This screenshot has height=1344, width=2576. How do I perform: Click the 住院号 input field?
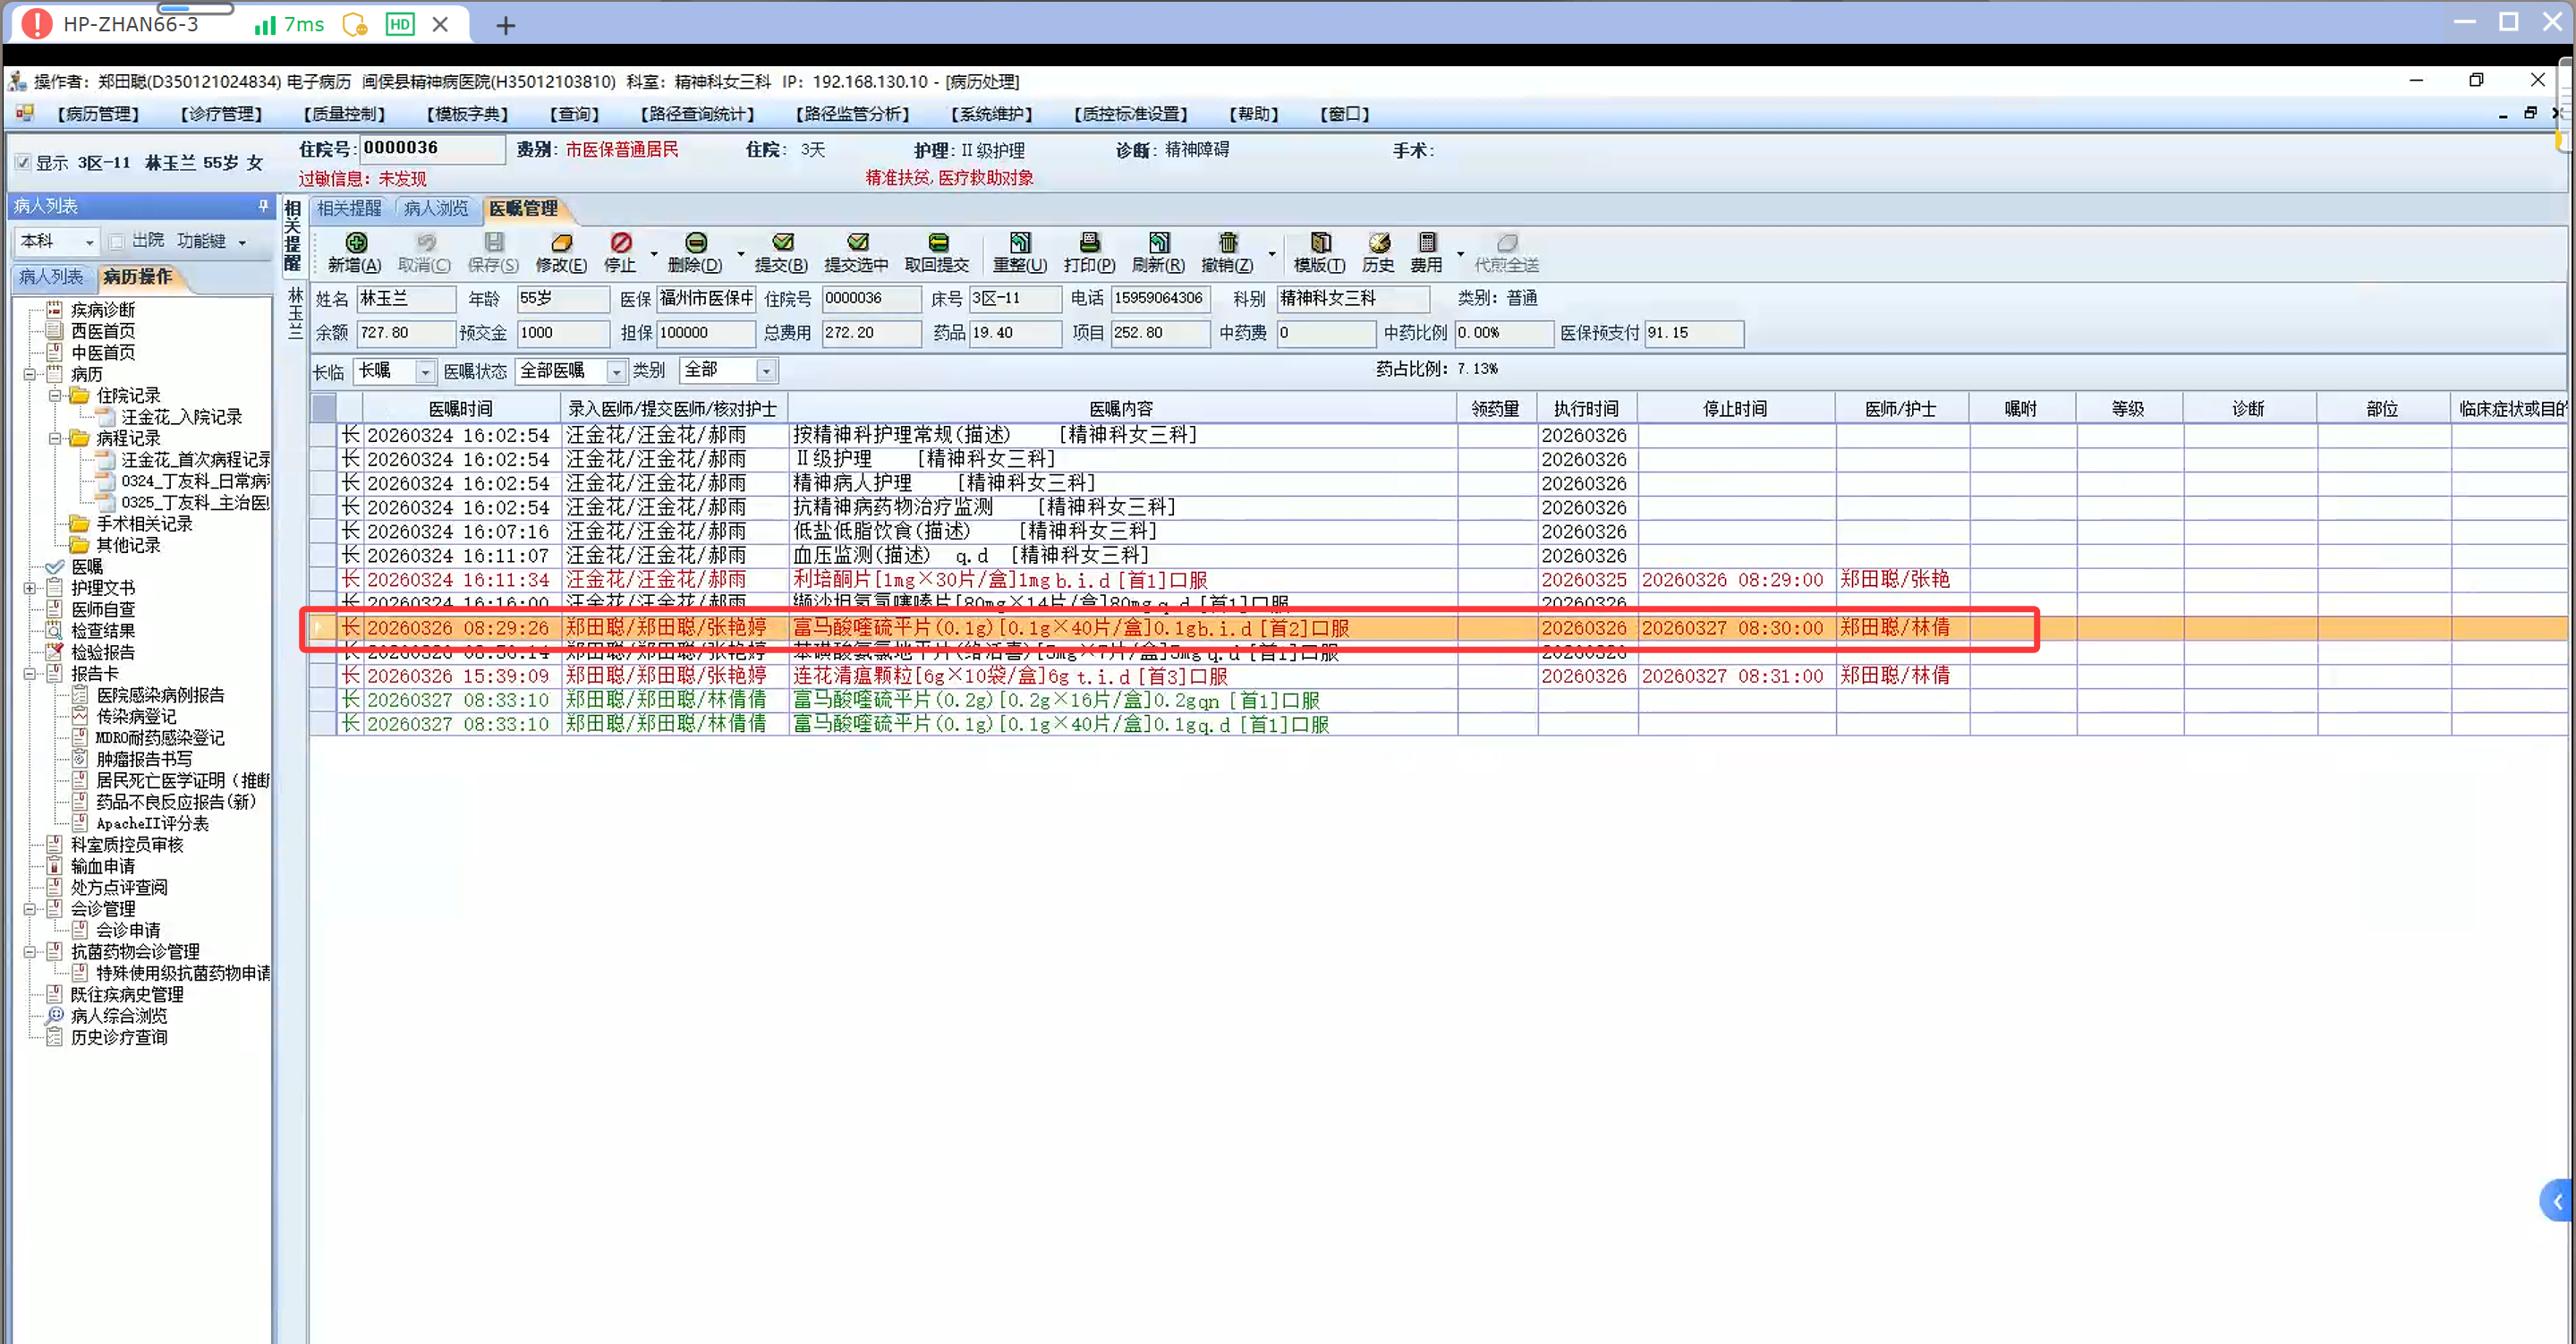click(431, 149)
